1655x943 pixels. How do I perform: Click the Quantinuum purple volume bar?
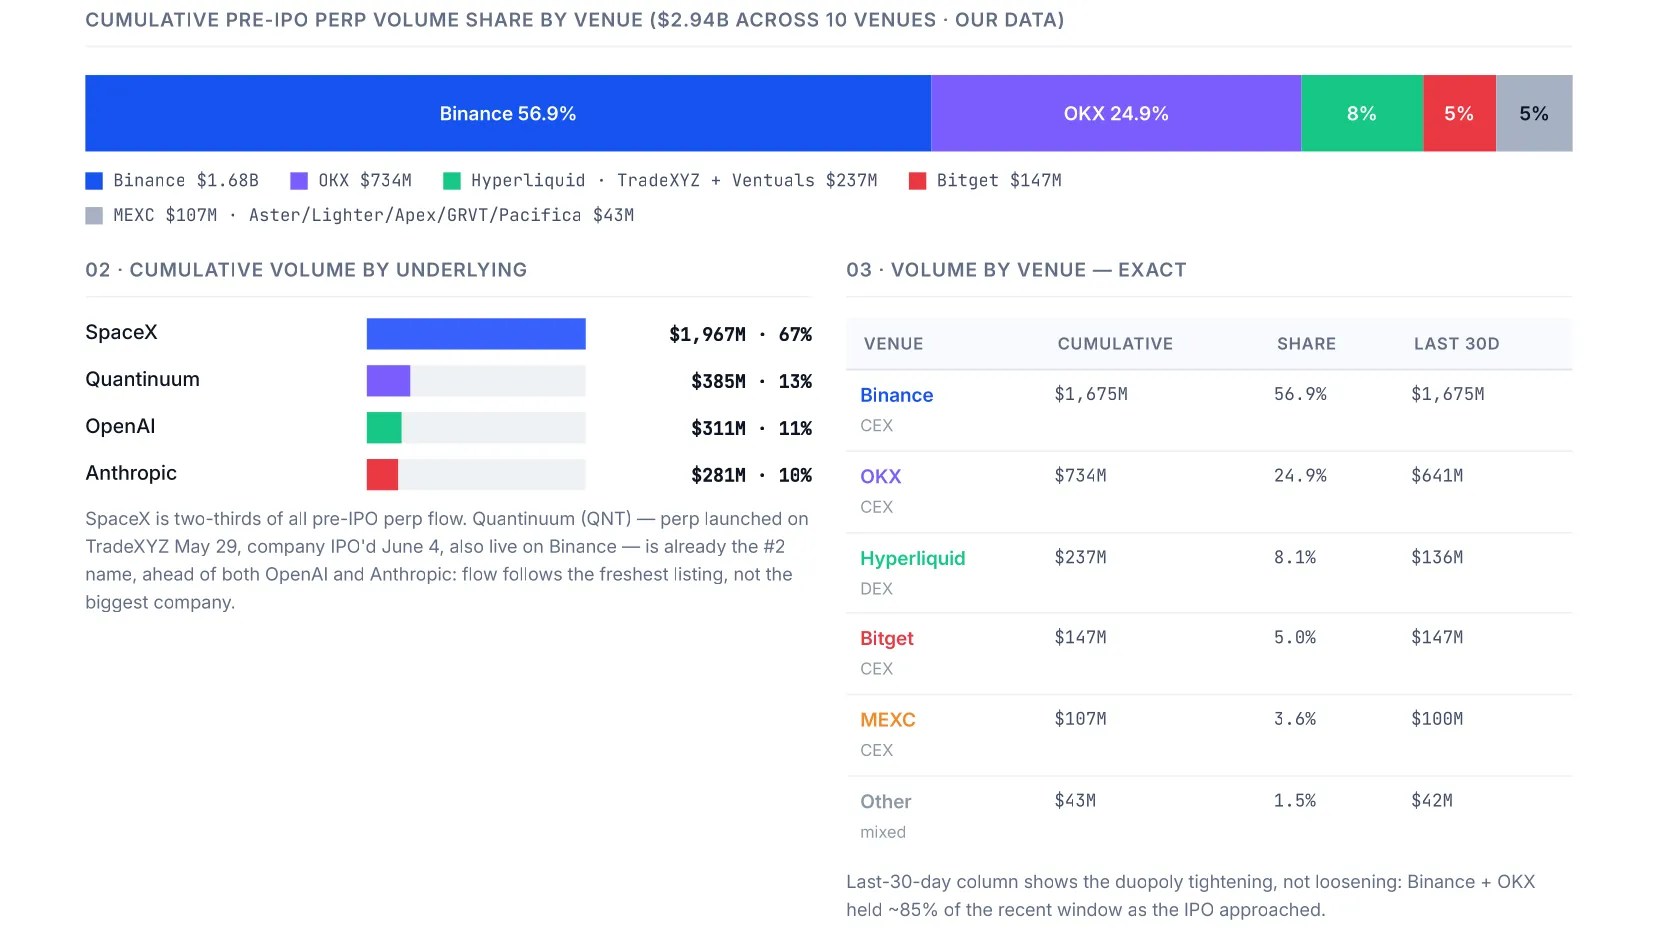pos(388,381)
